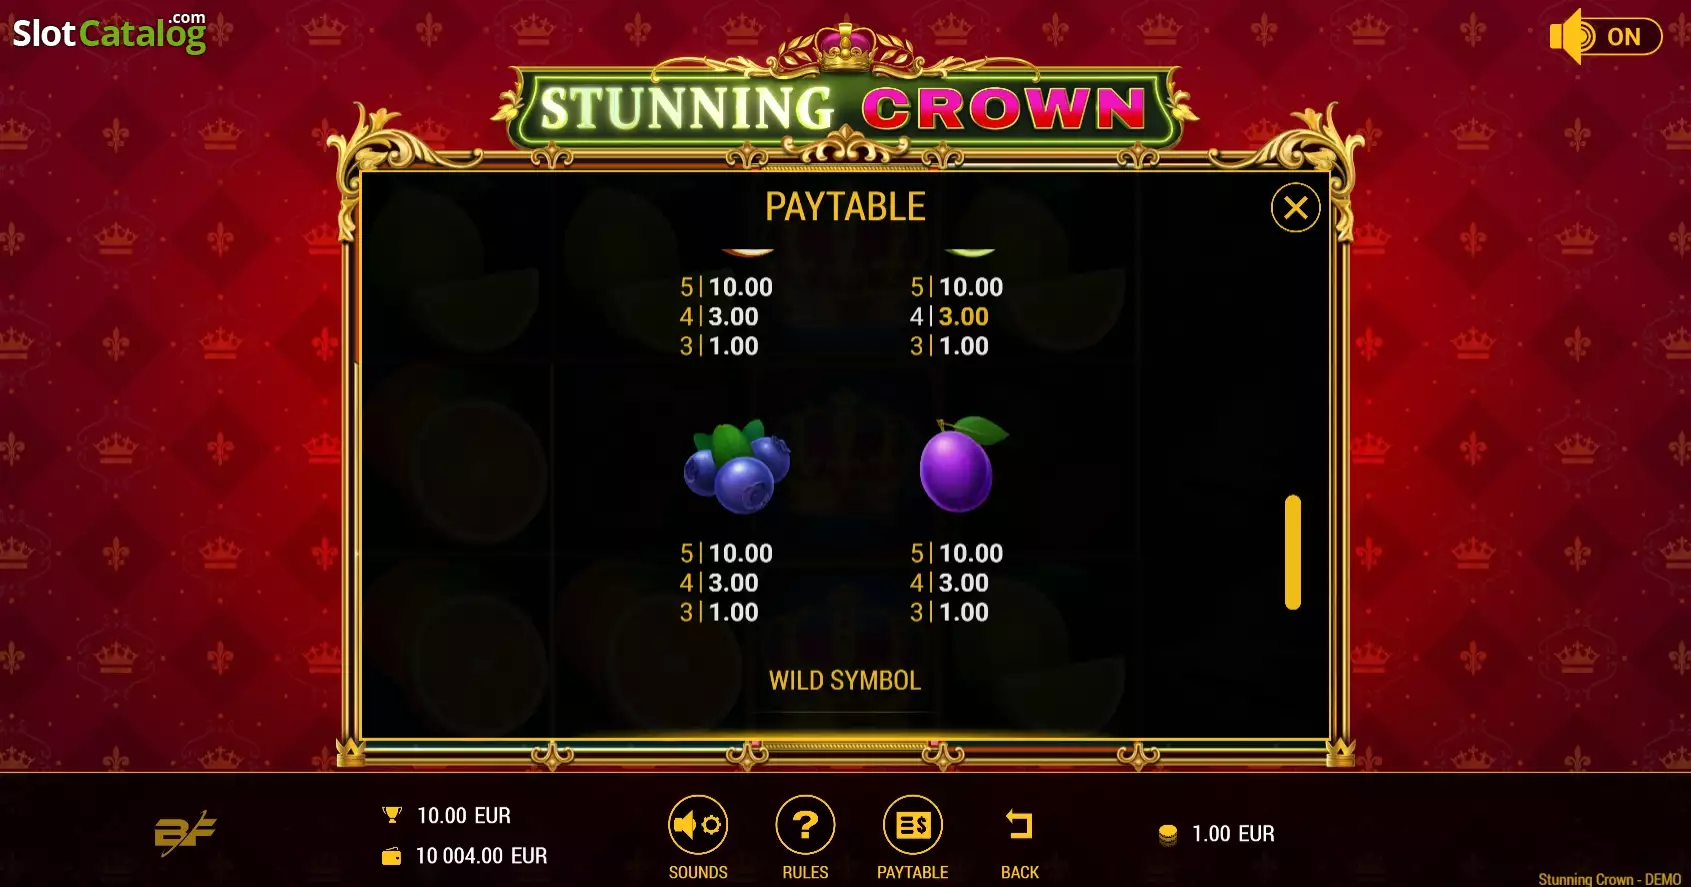Toggle the sound ON switch
The image size is (1691, 887).
[x=1605, y=37]
